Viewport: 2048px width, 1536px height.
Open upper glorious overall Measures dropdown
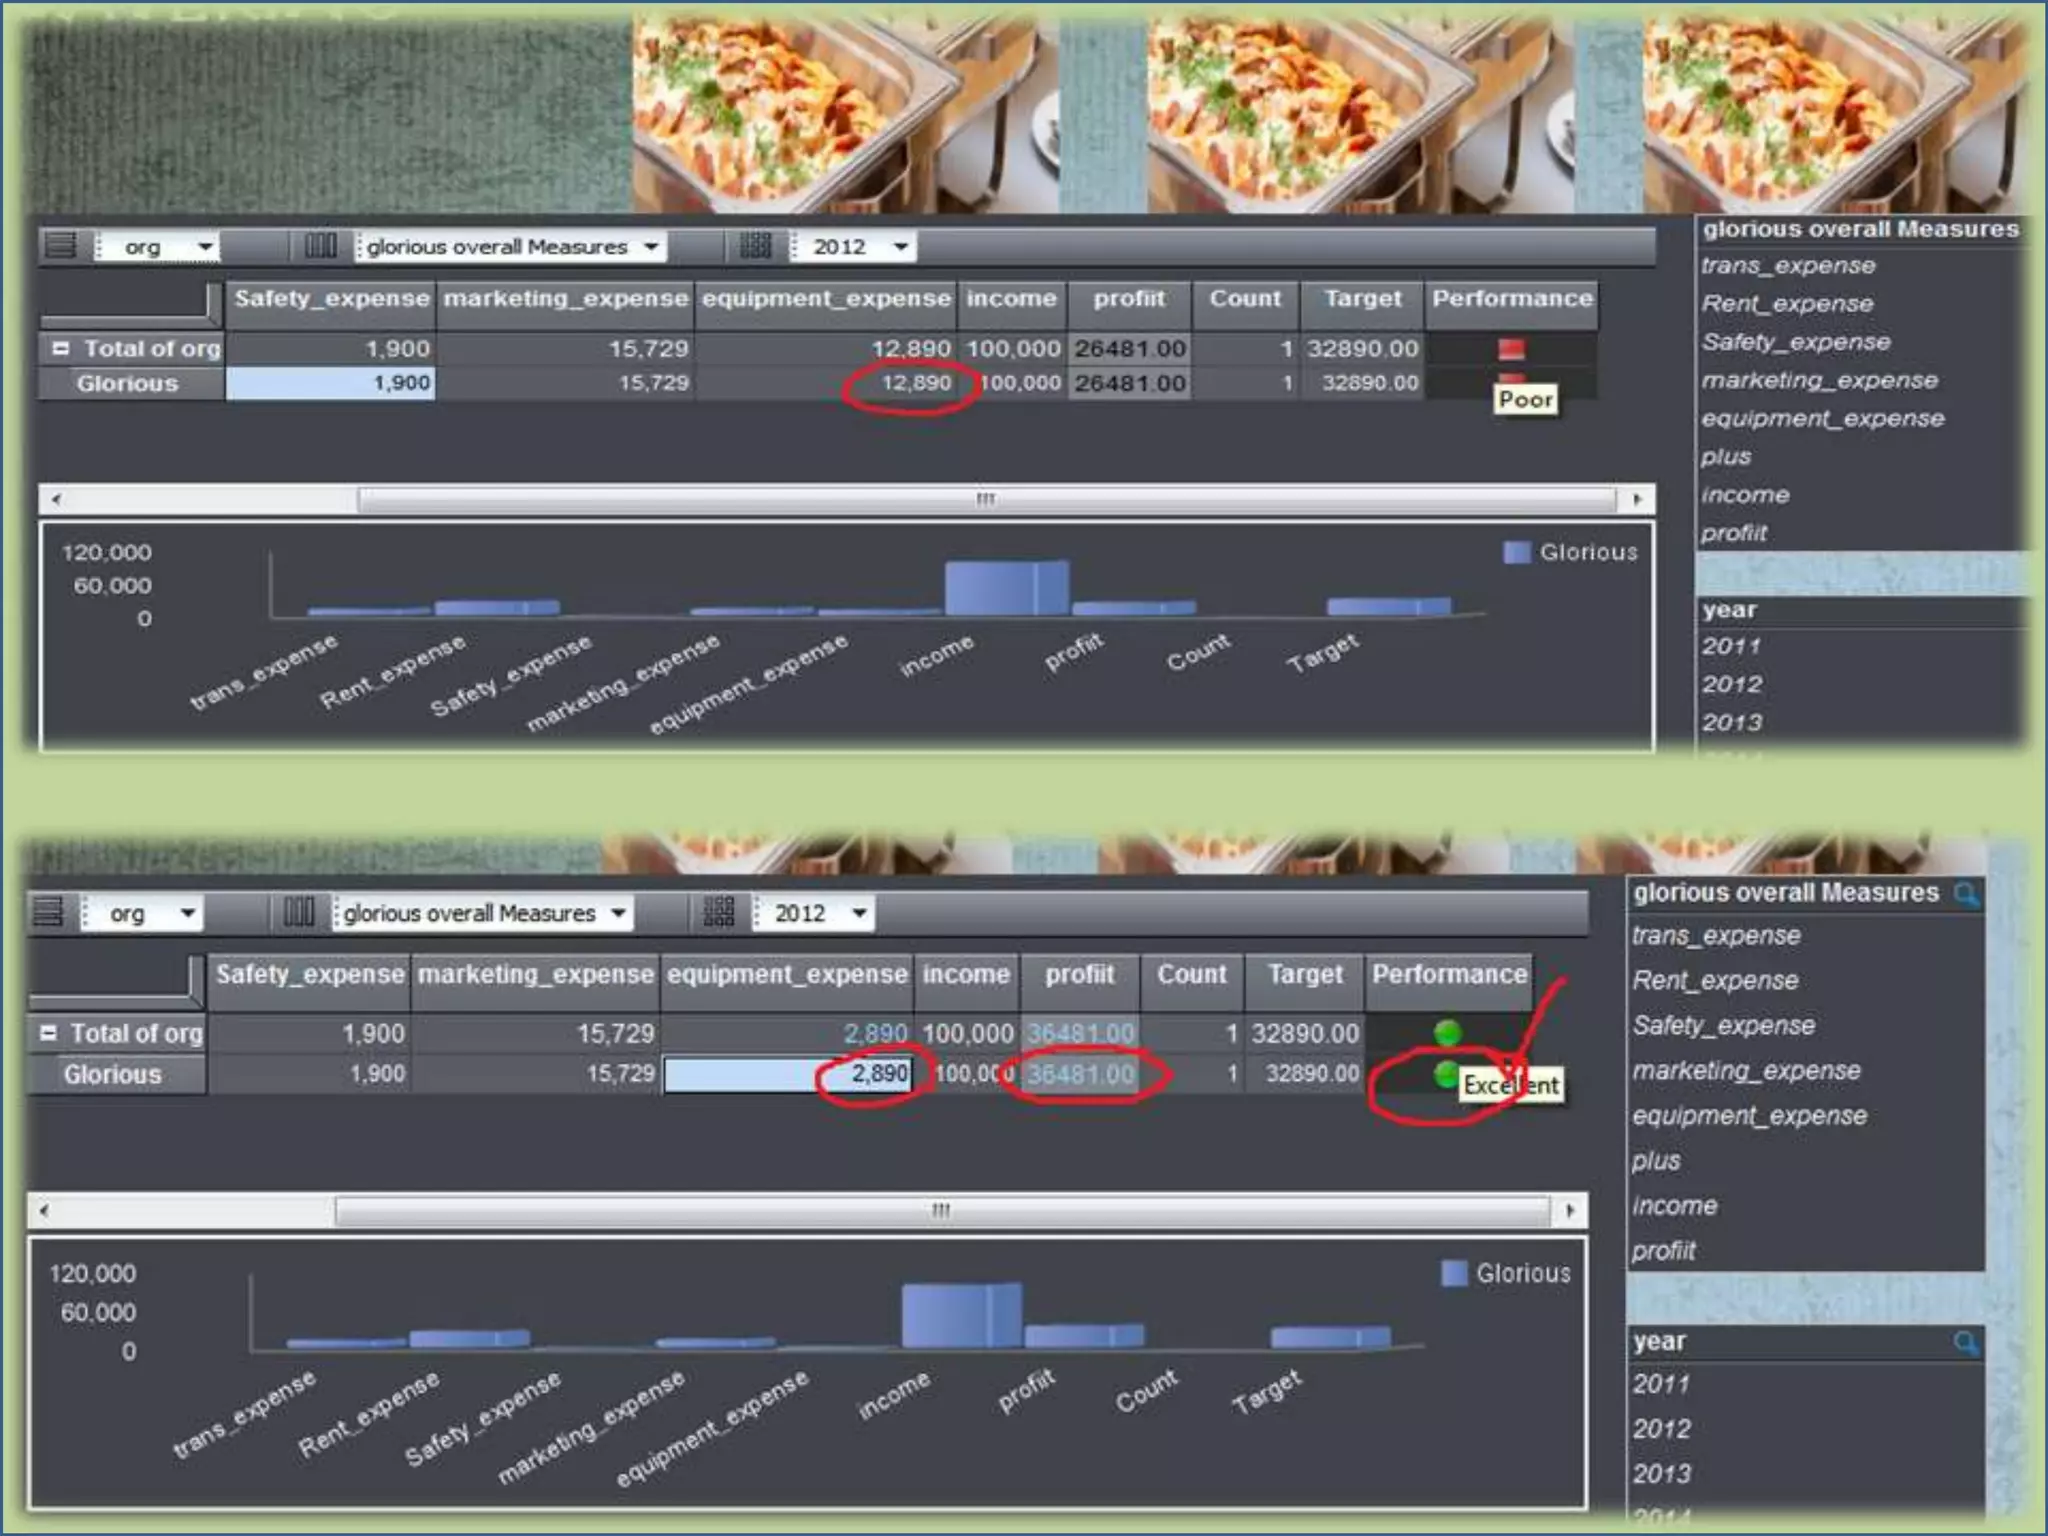(651, 247)
